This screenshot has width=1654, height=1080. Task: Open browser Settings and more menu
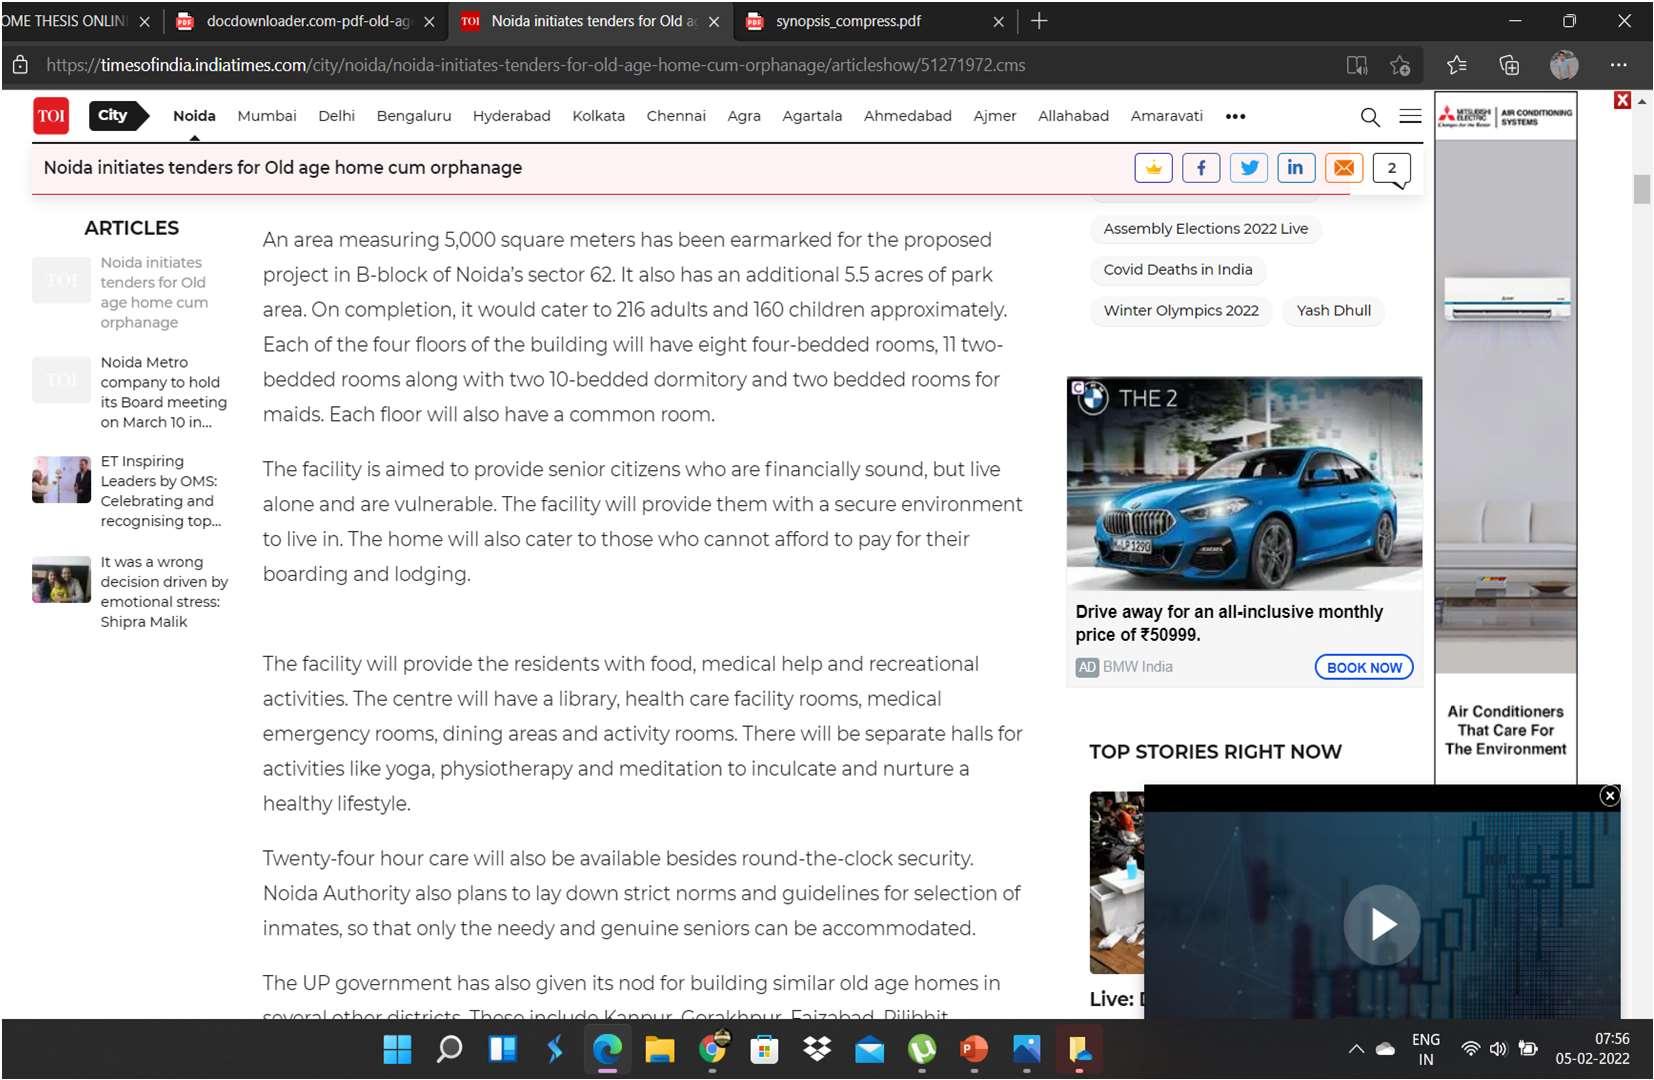pos(1618,66)
